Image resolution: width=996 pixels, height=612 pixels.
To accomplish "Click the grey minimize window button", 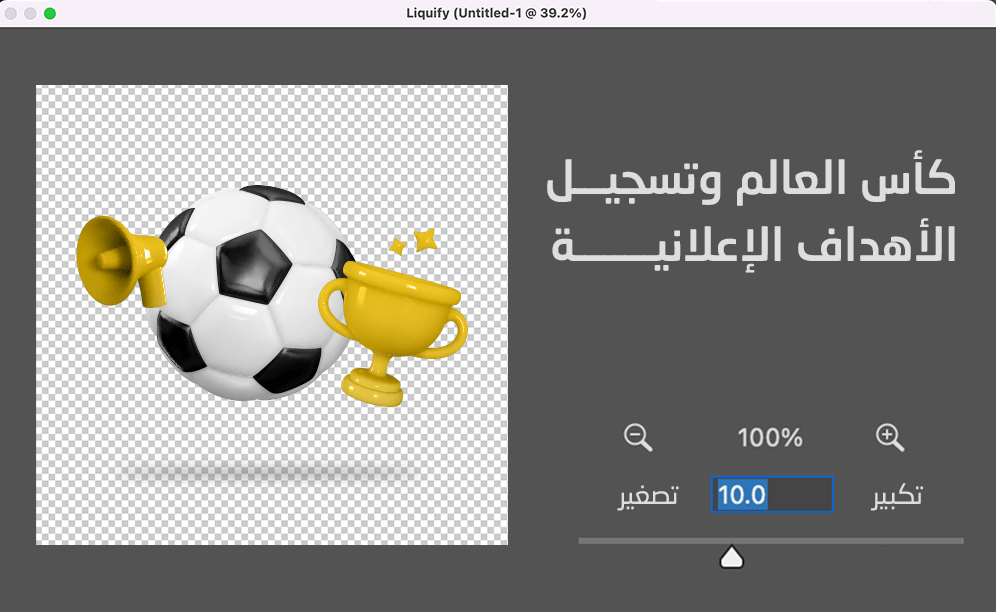I will point(30,13).
